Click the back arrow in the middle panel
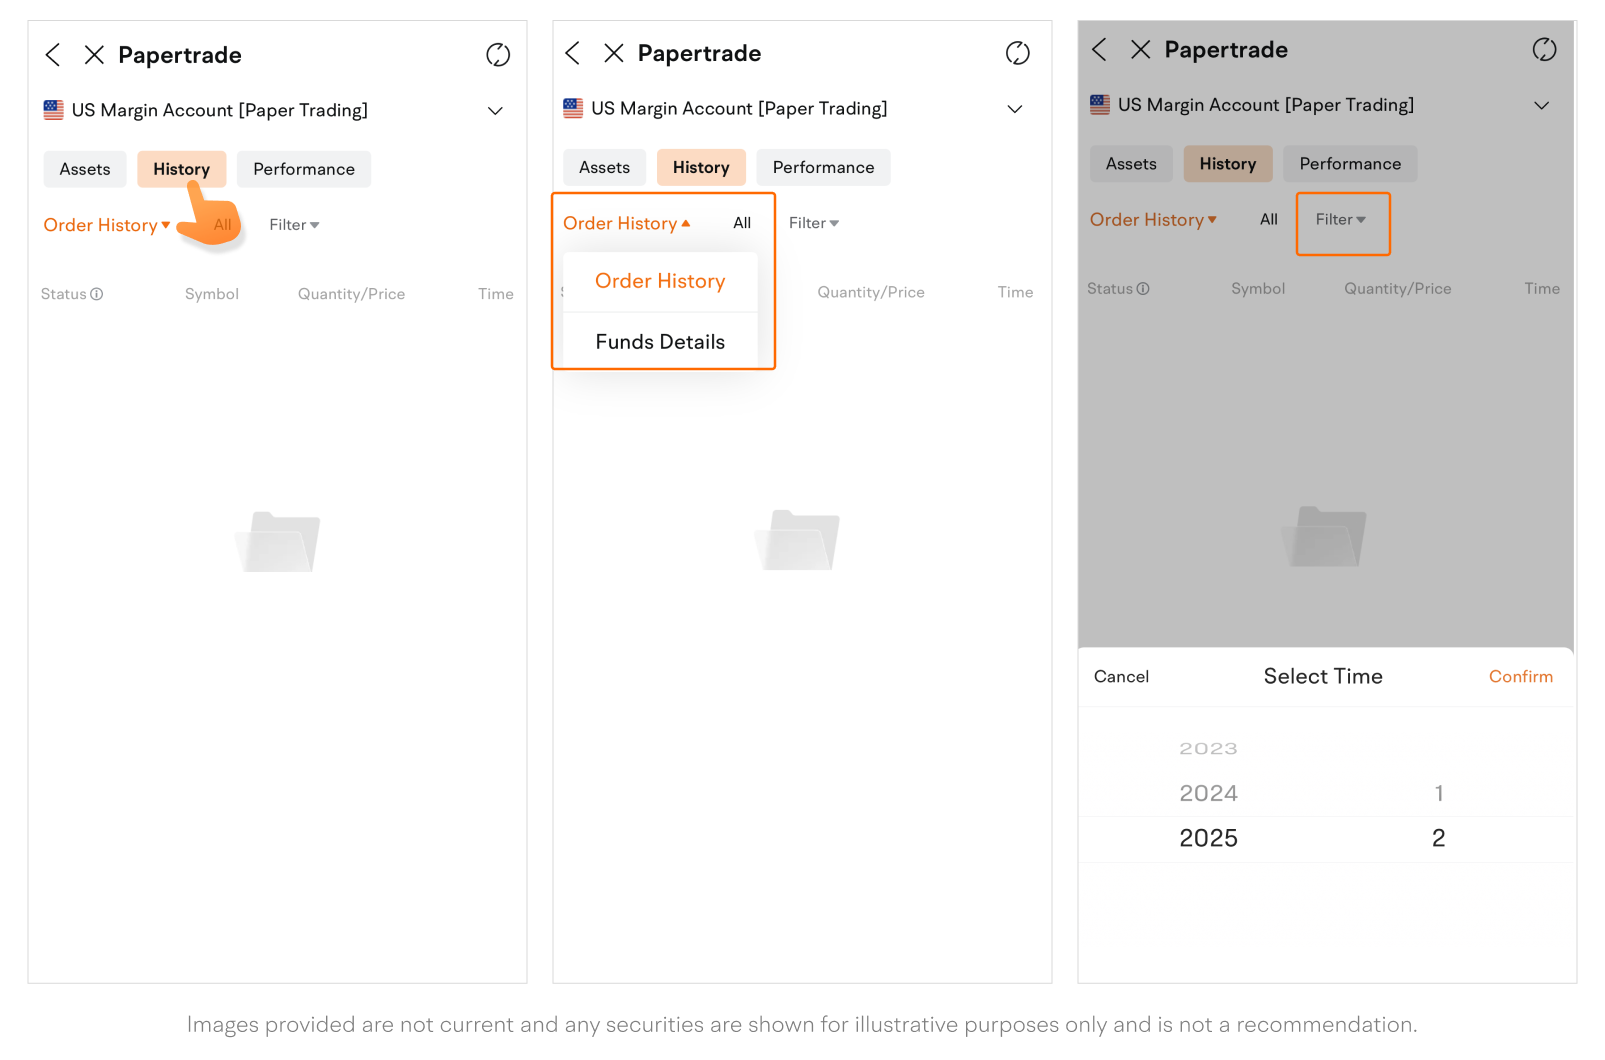Viewport: 1605px width, 1060px height. (573, 53)
